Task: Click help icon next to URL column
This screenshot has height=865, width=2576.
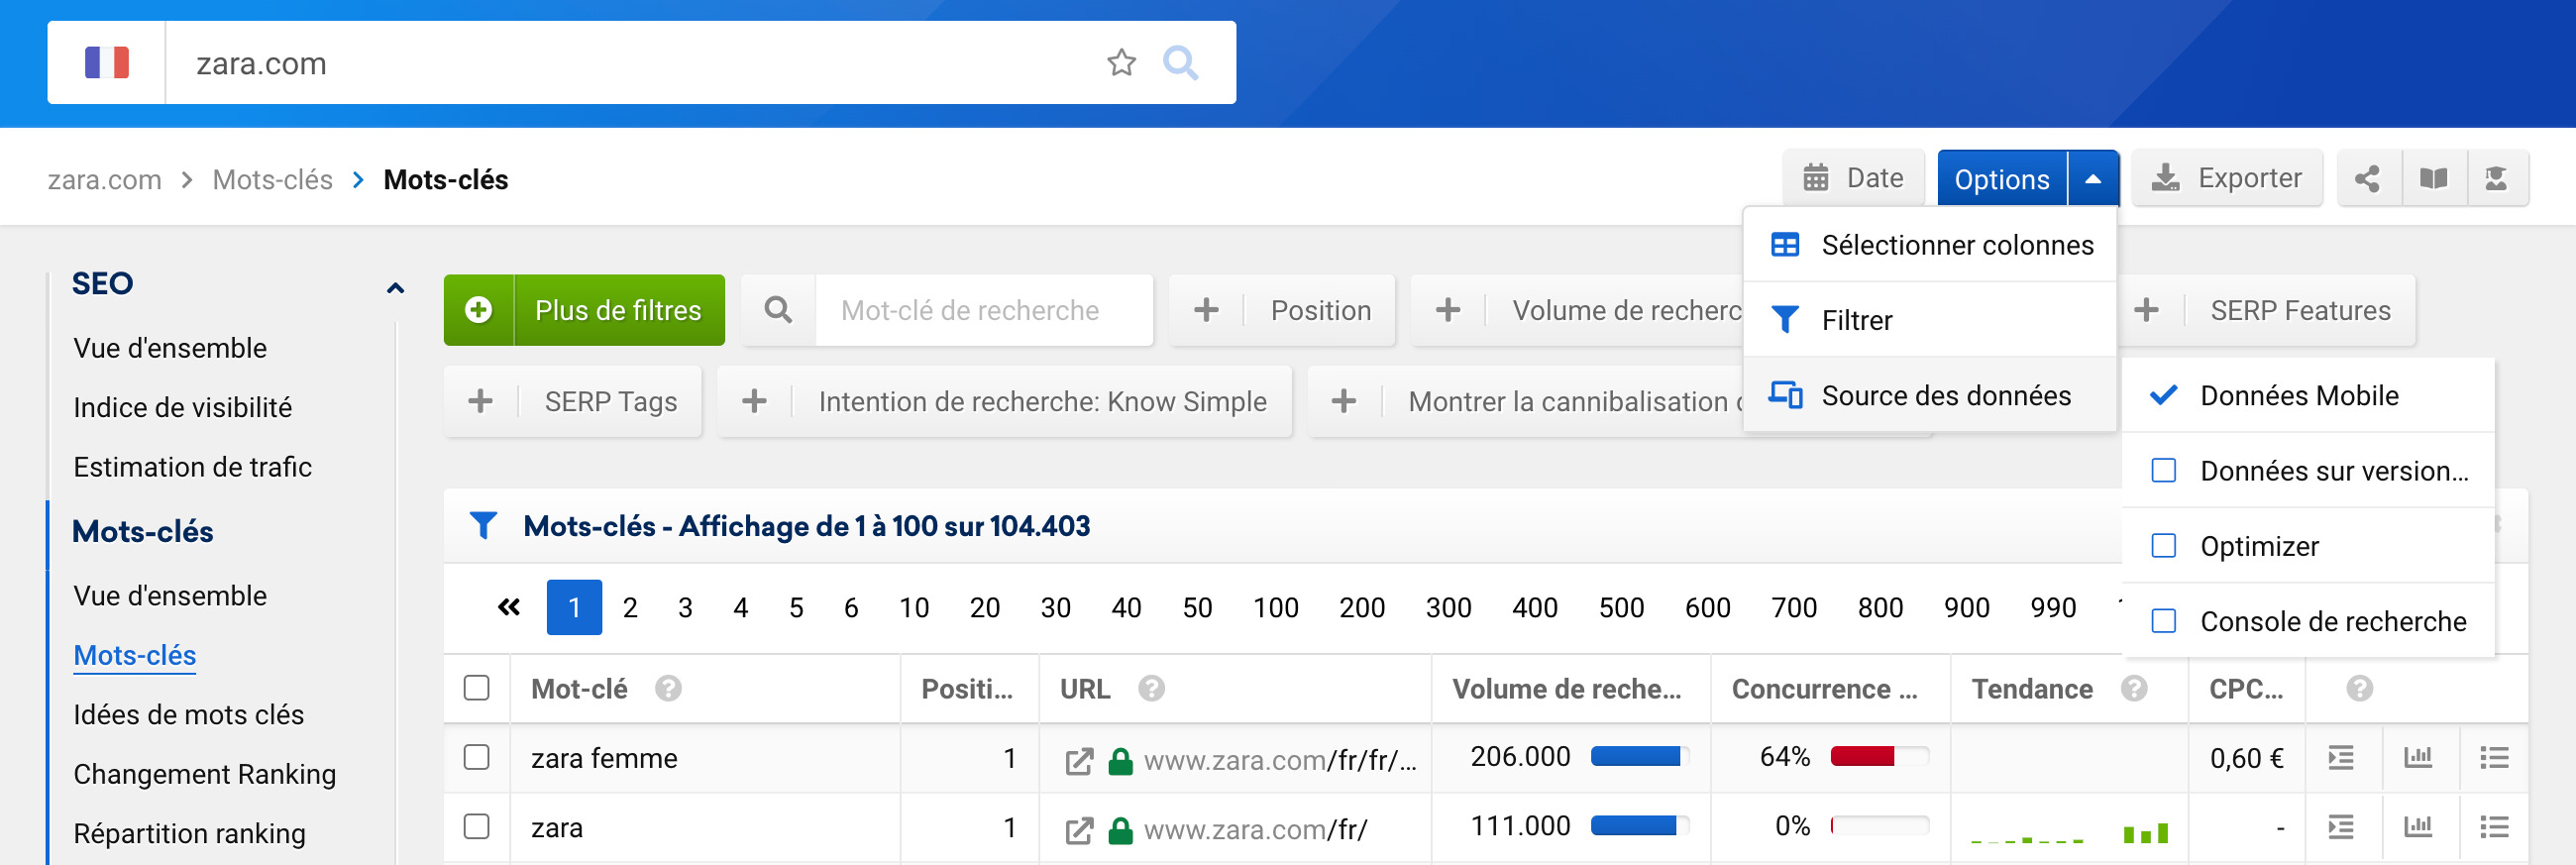Action: [1151, 688]
